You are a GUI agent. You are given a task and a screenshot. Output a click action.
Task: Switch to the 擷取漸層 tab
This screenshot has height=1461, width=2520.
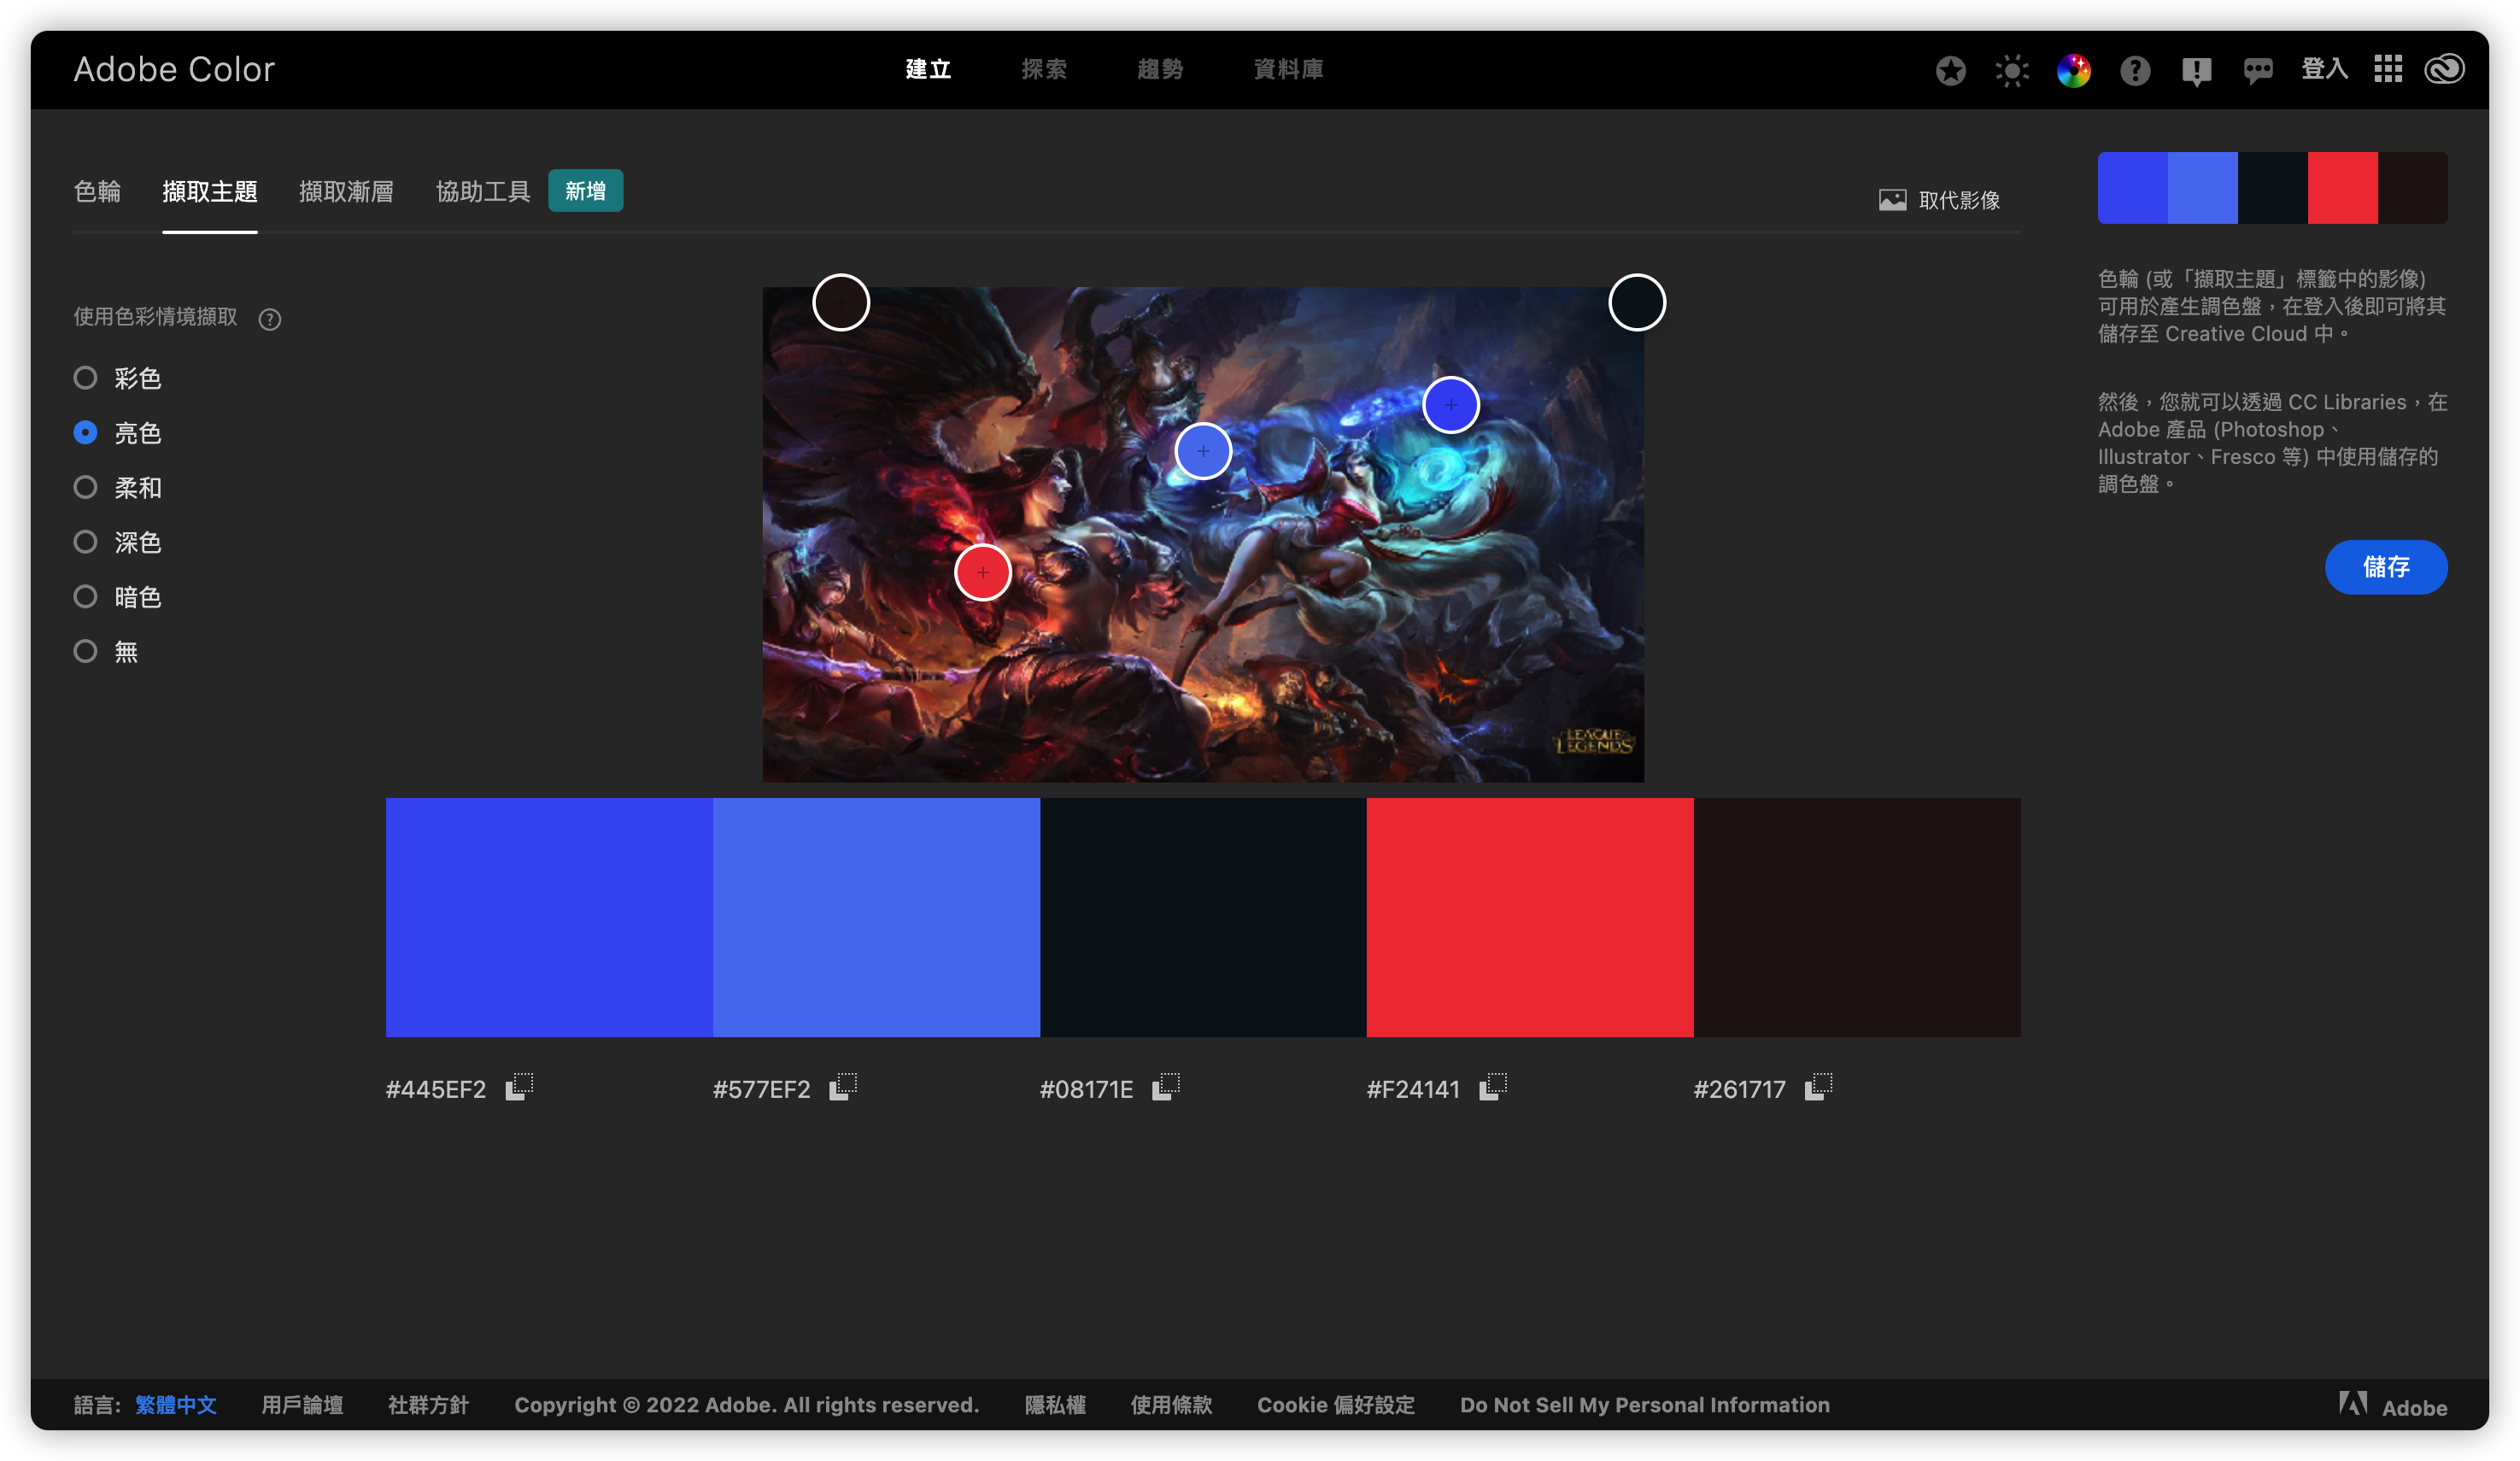pyautogui.click(x=346, y=191)
